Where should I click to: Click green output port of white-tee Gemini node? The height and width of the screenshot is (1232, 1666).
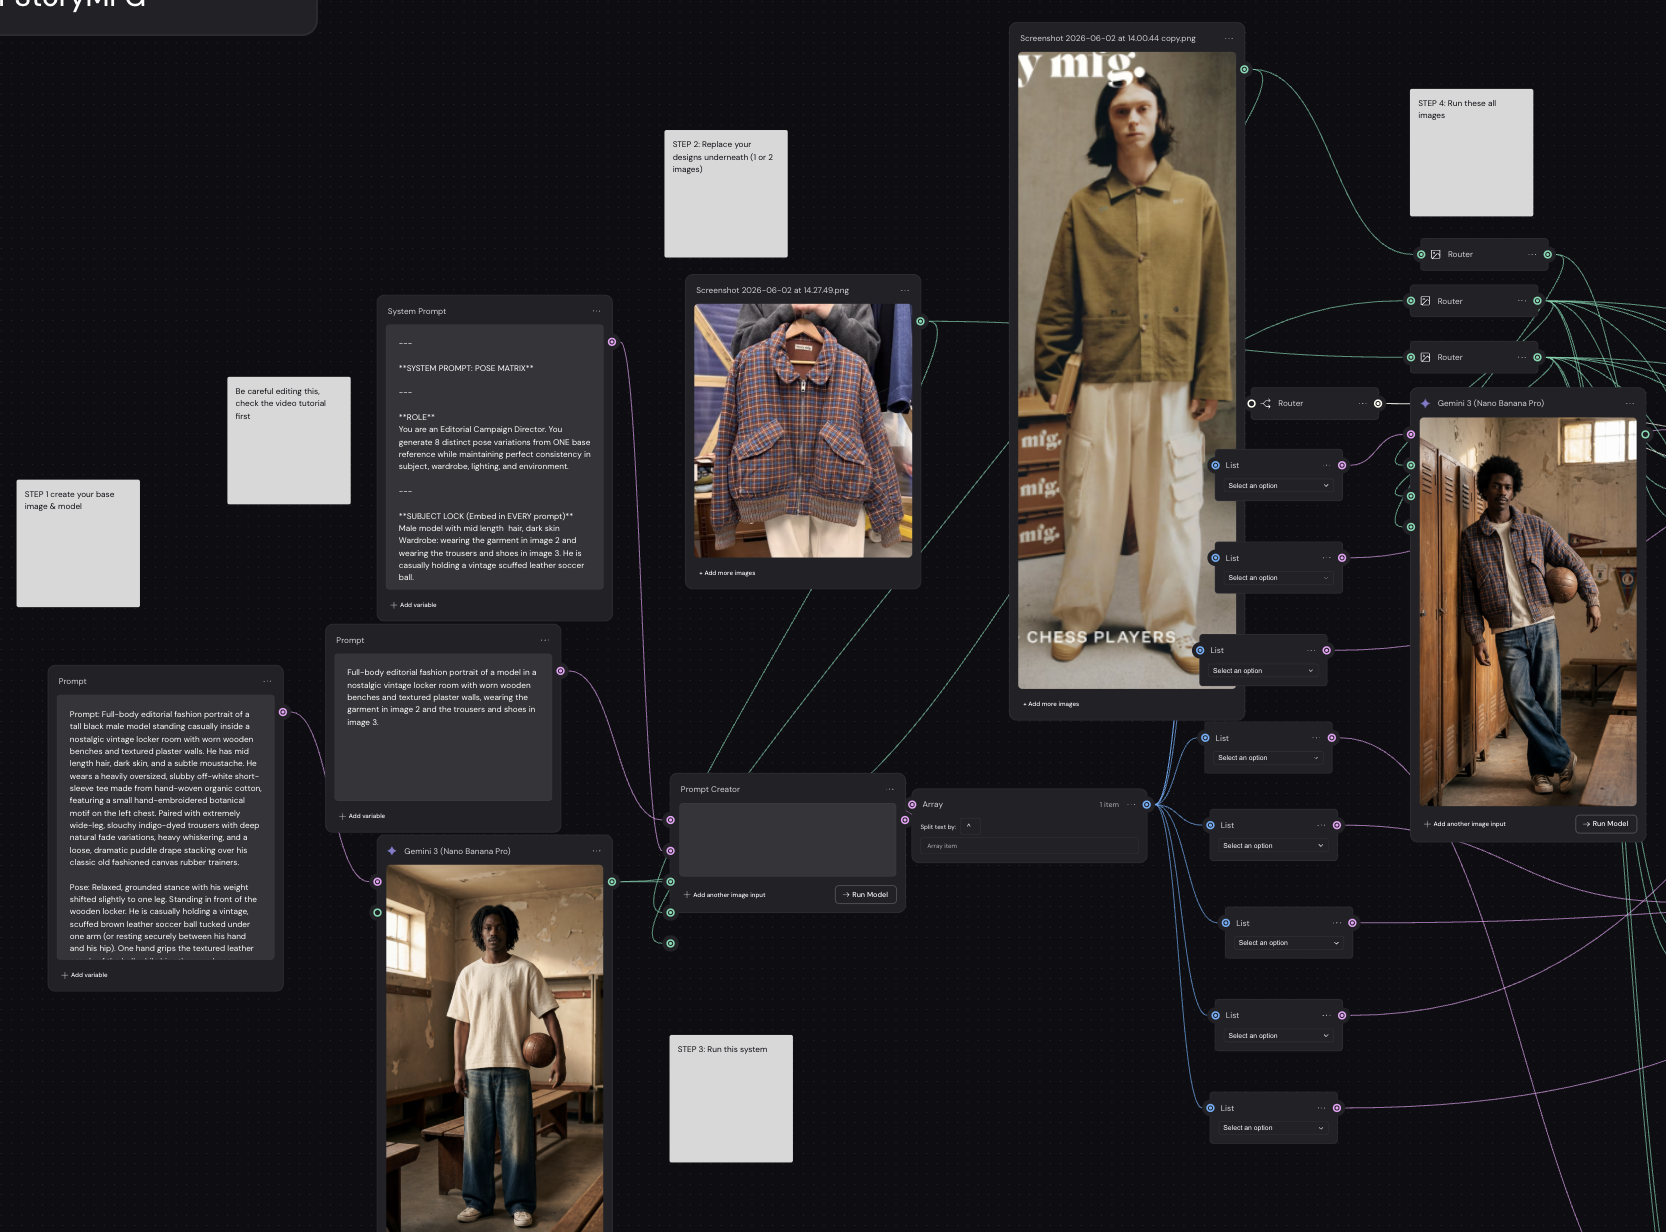tap(612, 882)
